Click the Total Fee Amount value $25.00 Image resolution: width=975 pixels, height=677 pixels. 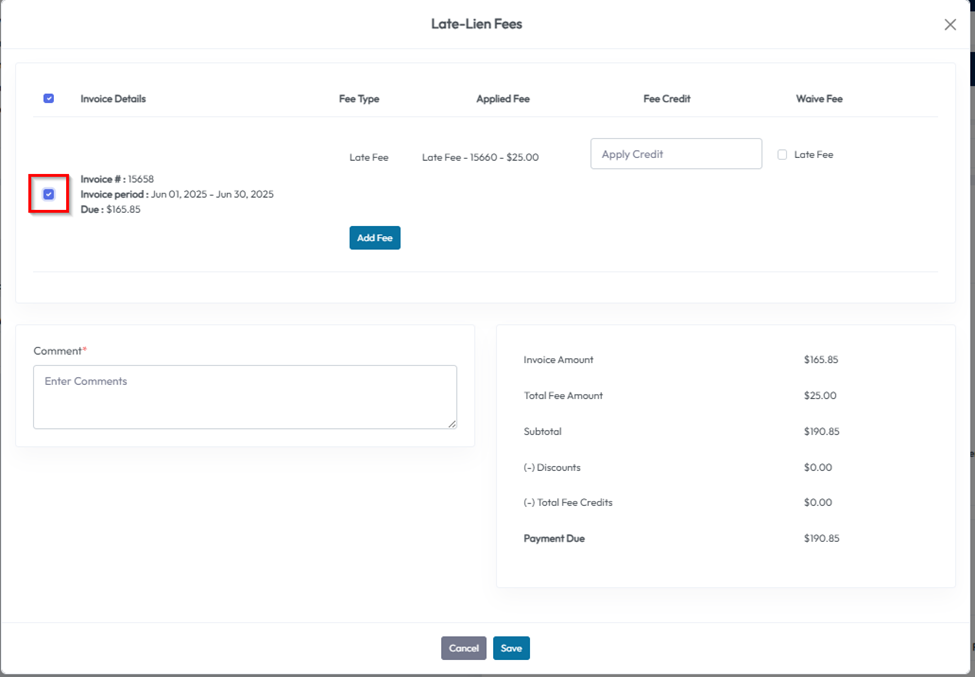(x=818, y=396)
